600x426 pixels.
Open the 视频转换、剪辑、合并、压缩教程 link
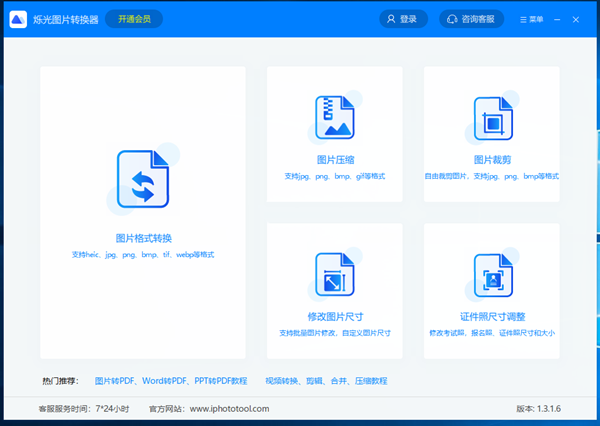coord(326,381)
